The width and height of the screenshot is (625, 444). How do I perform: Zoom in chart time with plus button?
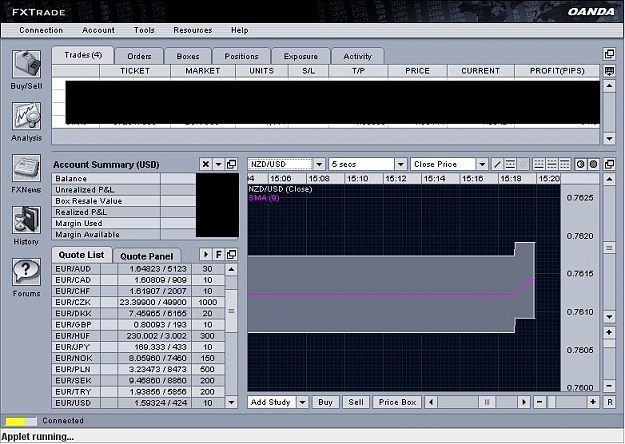point(593,402)
